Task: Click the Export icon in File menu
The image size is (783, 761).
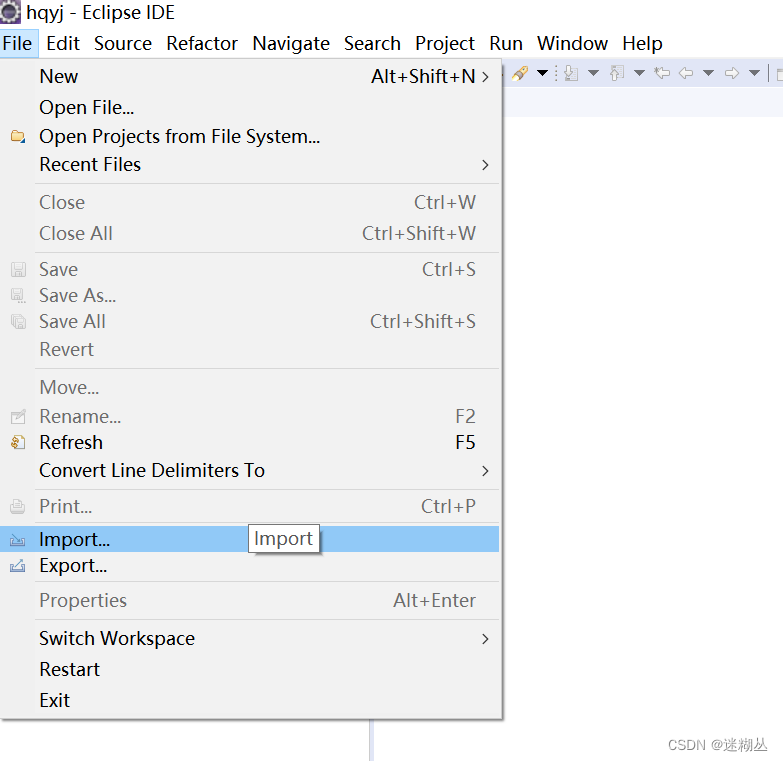Action: [18, 566]
